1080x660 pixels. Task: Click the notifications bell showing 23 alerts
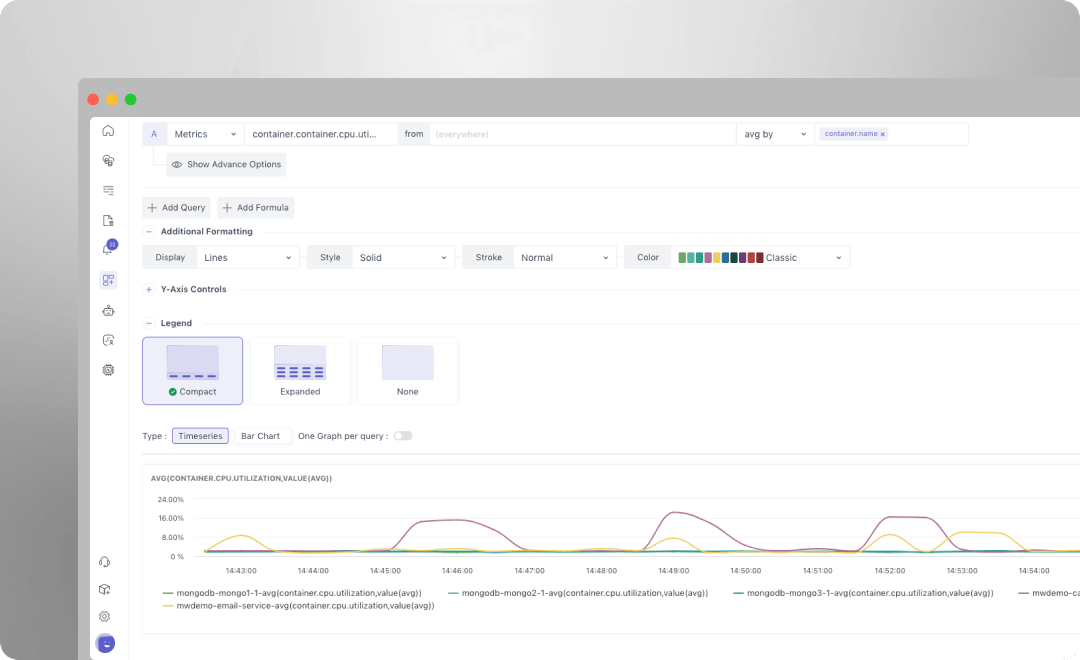(x=107, y=250)
